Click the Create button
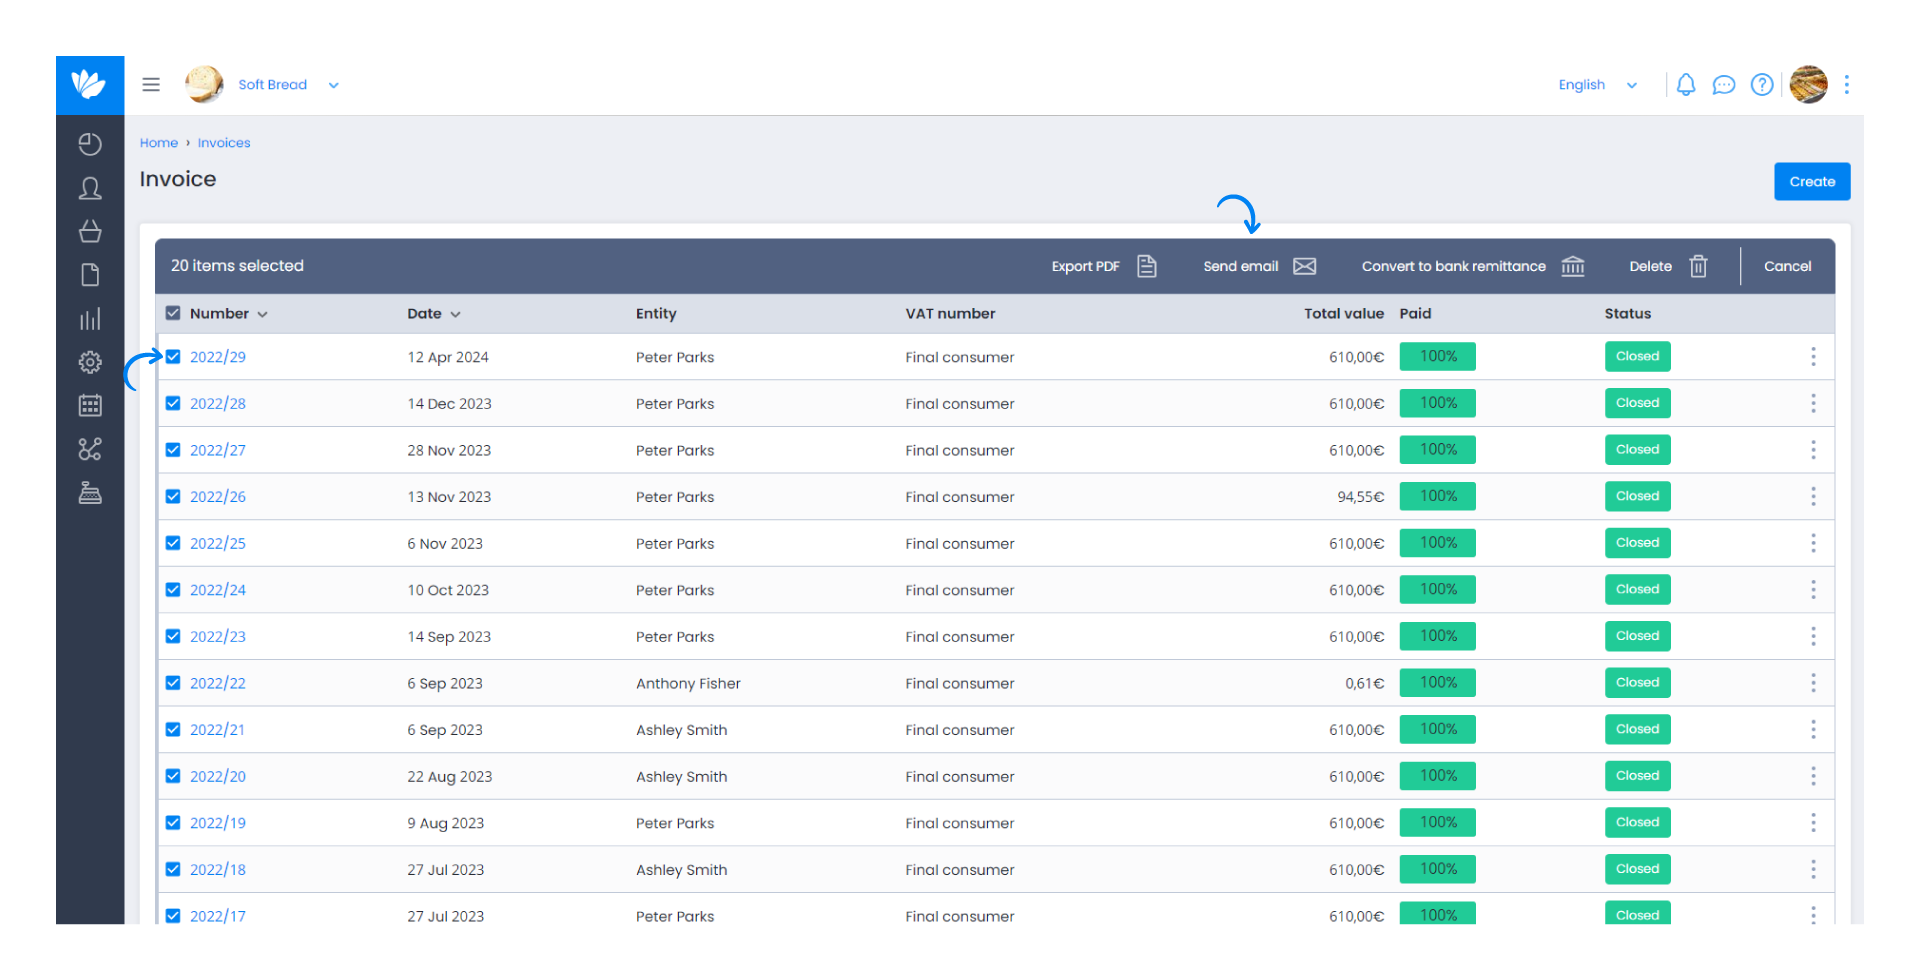Image resolution: width=1920 pixels, height=979 pixels. pos(1812,182)
